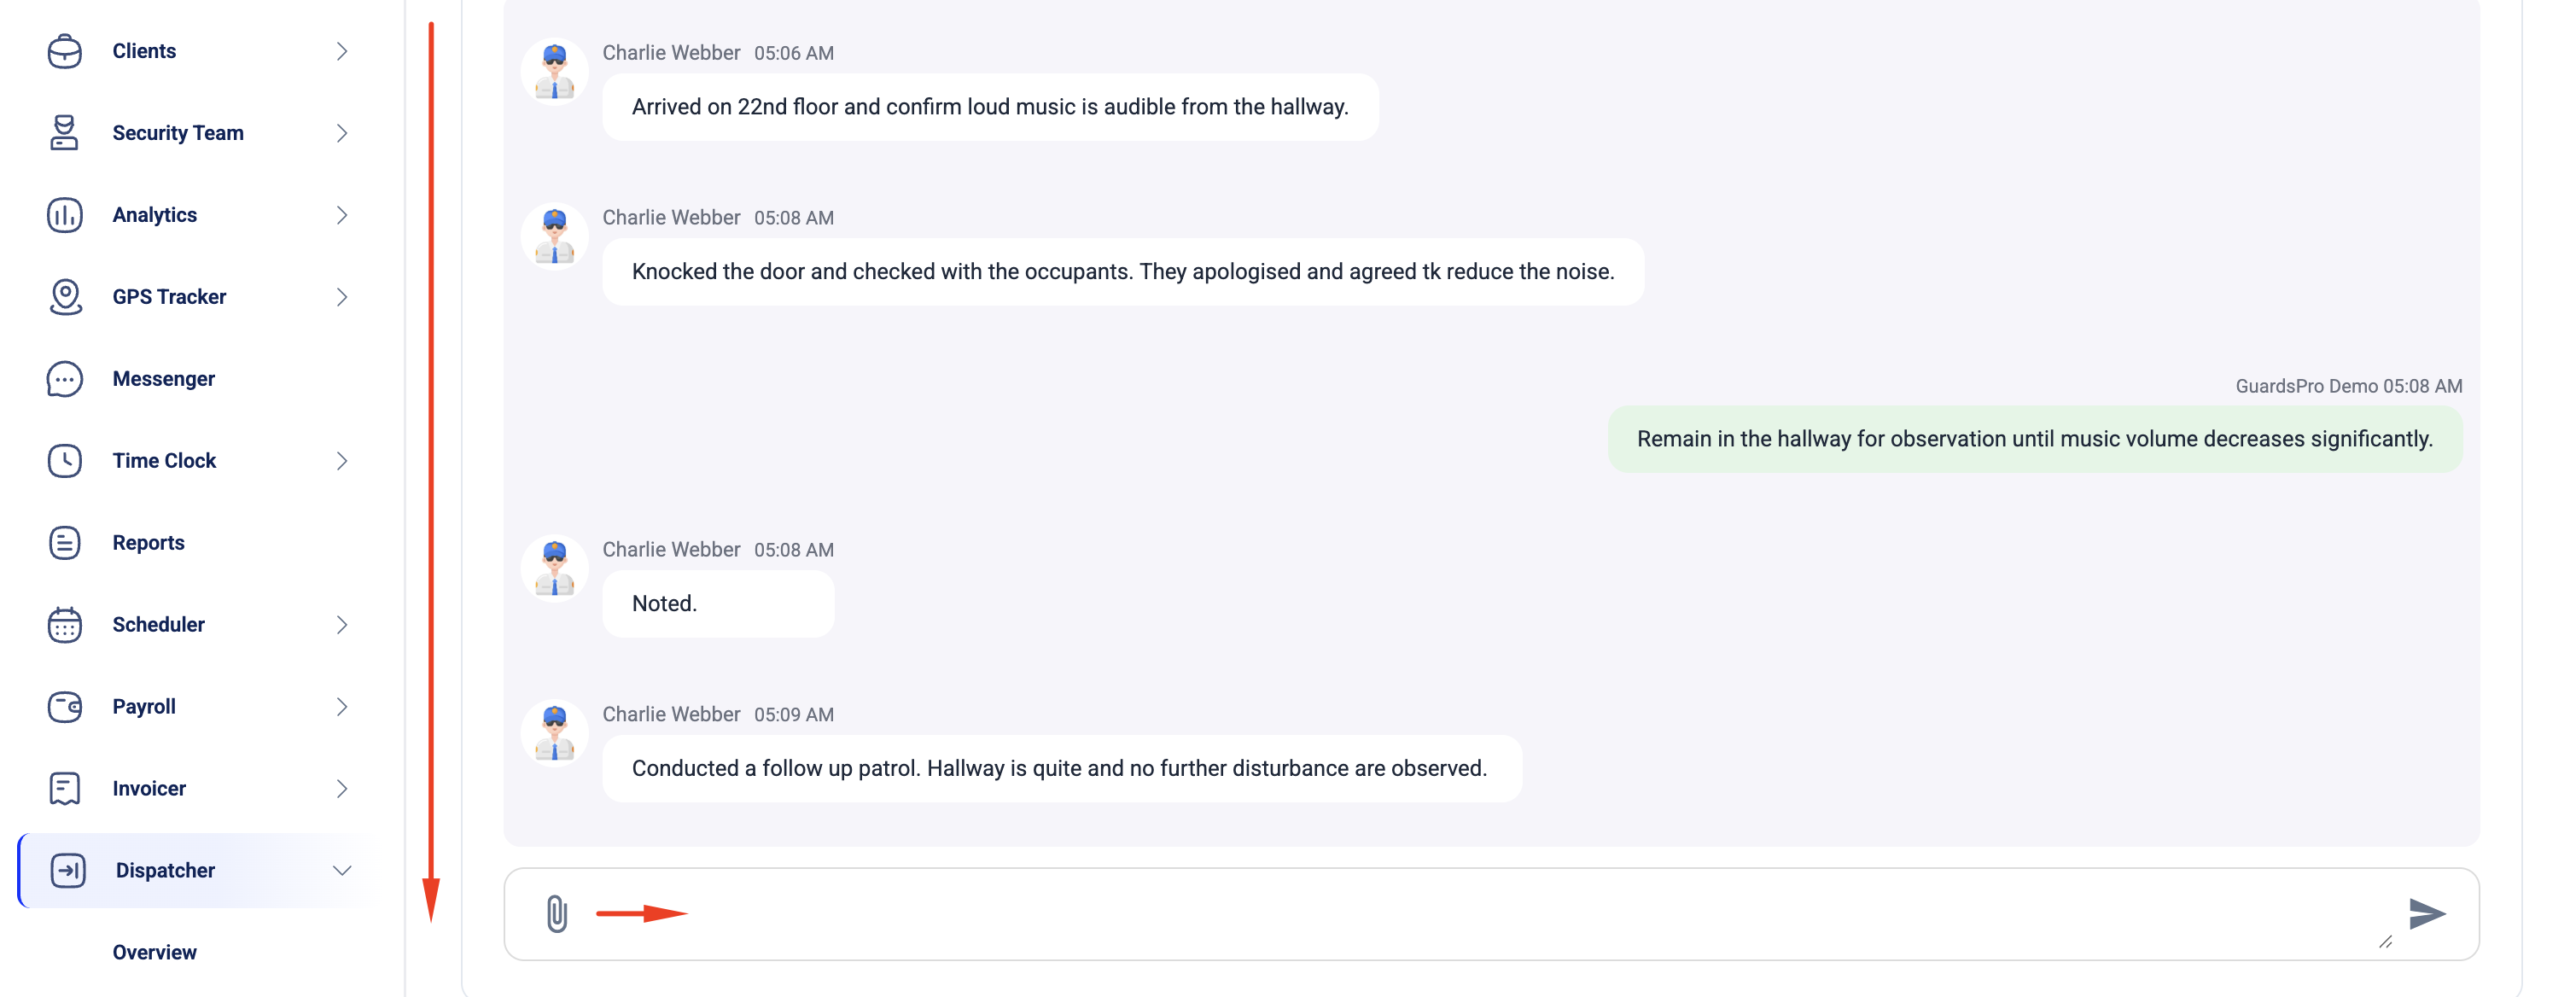Click the Security Team guard icon
This screenshot has height=997, width=2576.
click(x=65, y=133)
